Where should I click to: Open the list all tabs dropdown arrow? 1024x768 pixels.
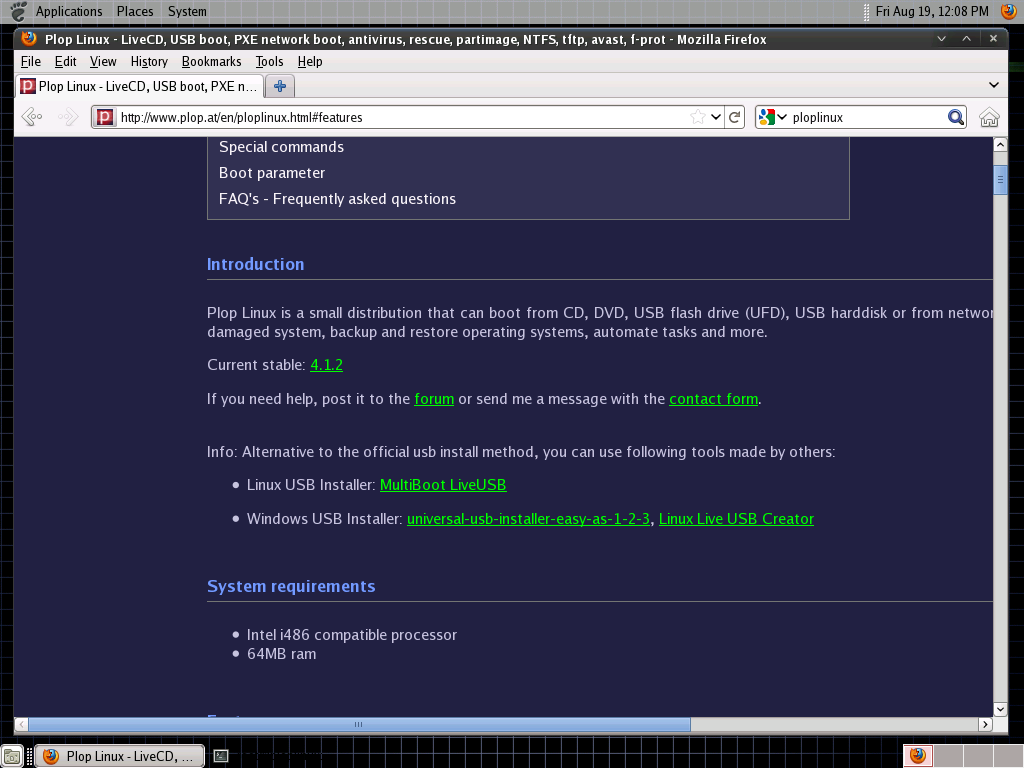993,85
